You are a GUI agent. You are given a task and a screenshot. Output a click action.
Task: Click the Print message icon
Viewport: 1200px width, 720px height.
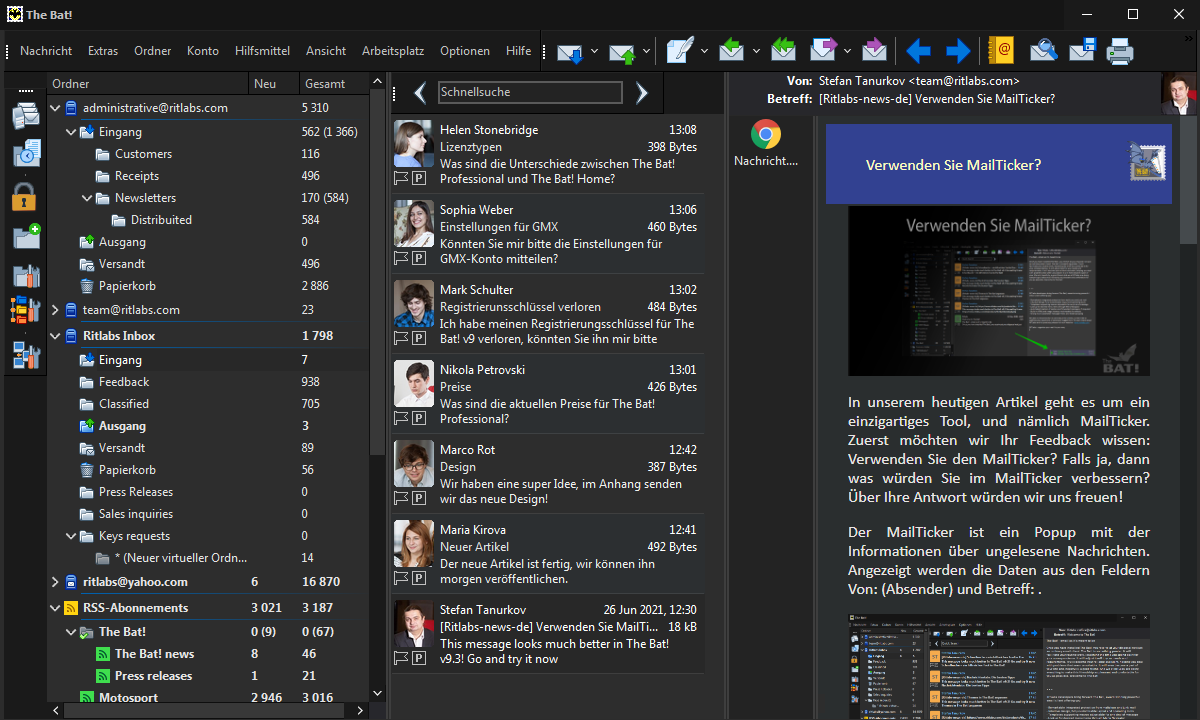point(1119,51)
